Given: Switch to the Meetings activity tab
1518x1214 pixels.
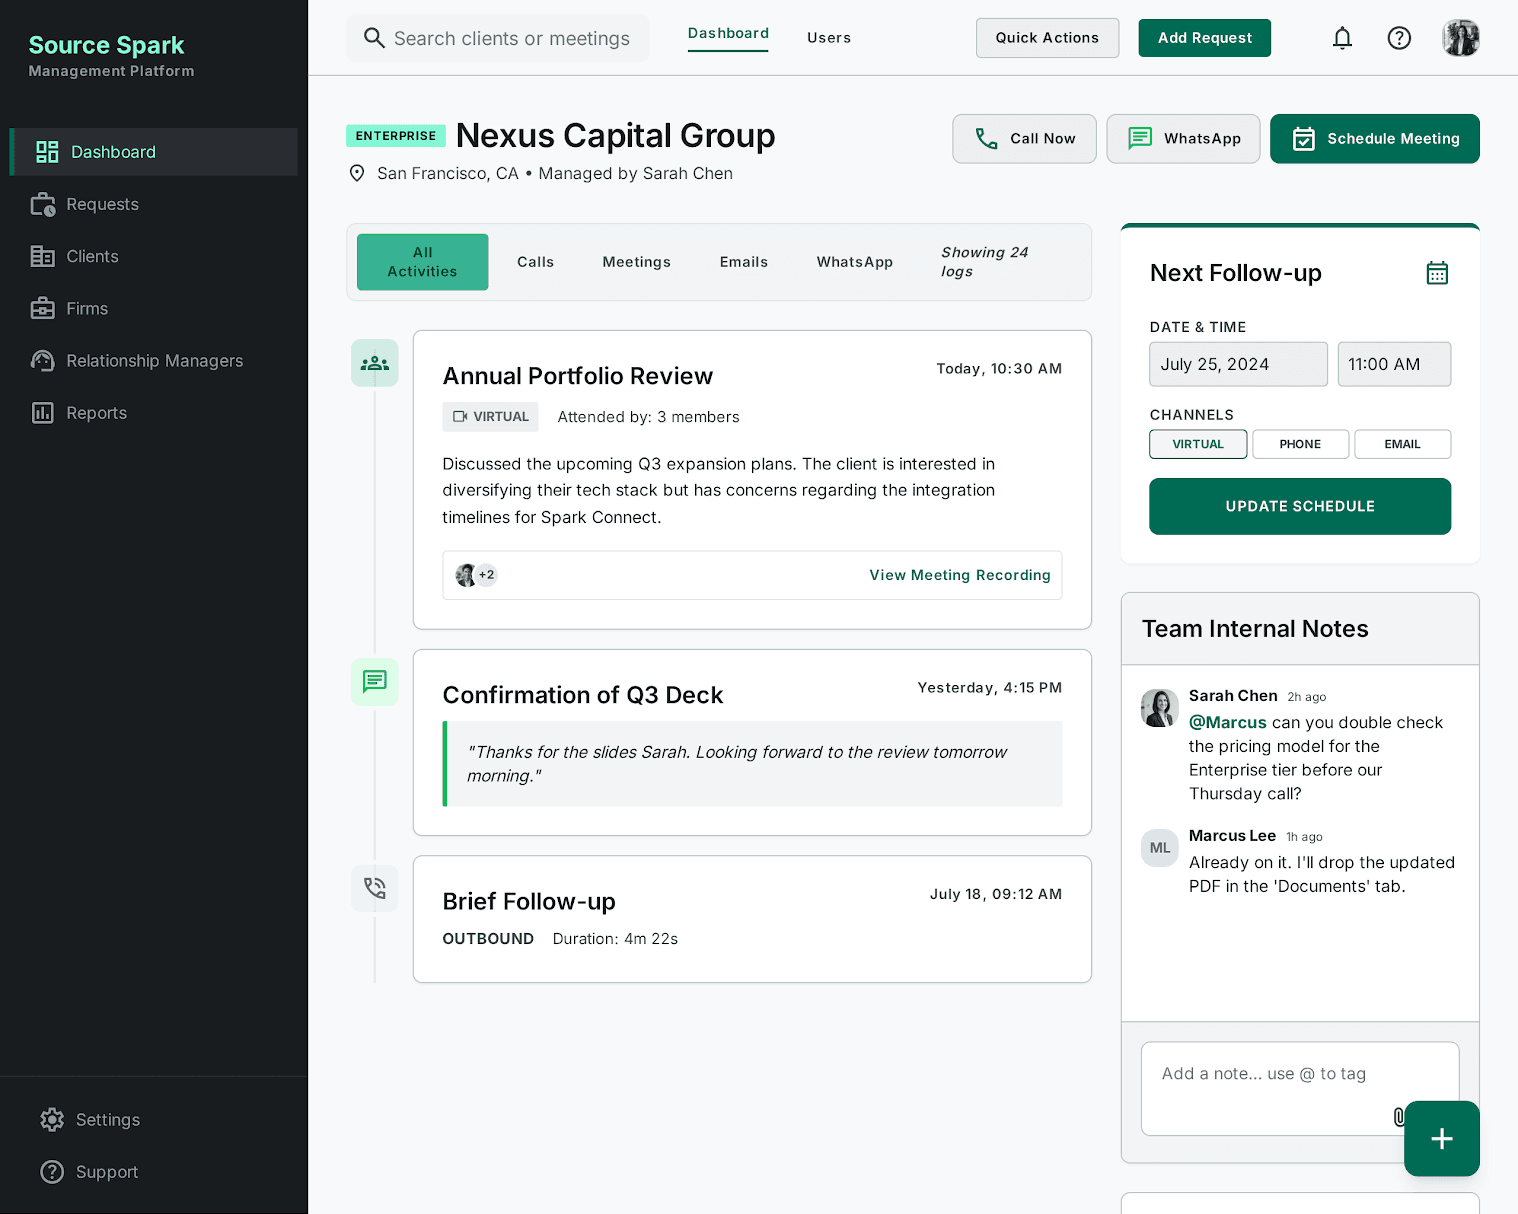Looking at the screenshot, I should [x=636, y=262].
